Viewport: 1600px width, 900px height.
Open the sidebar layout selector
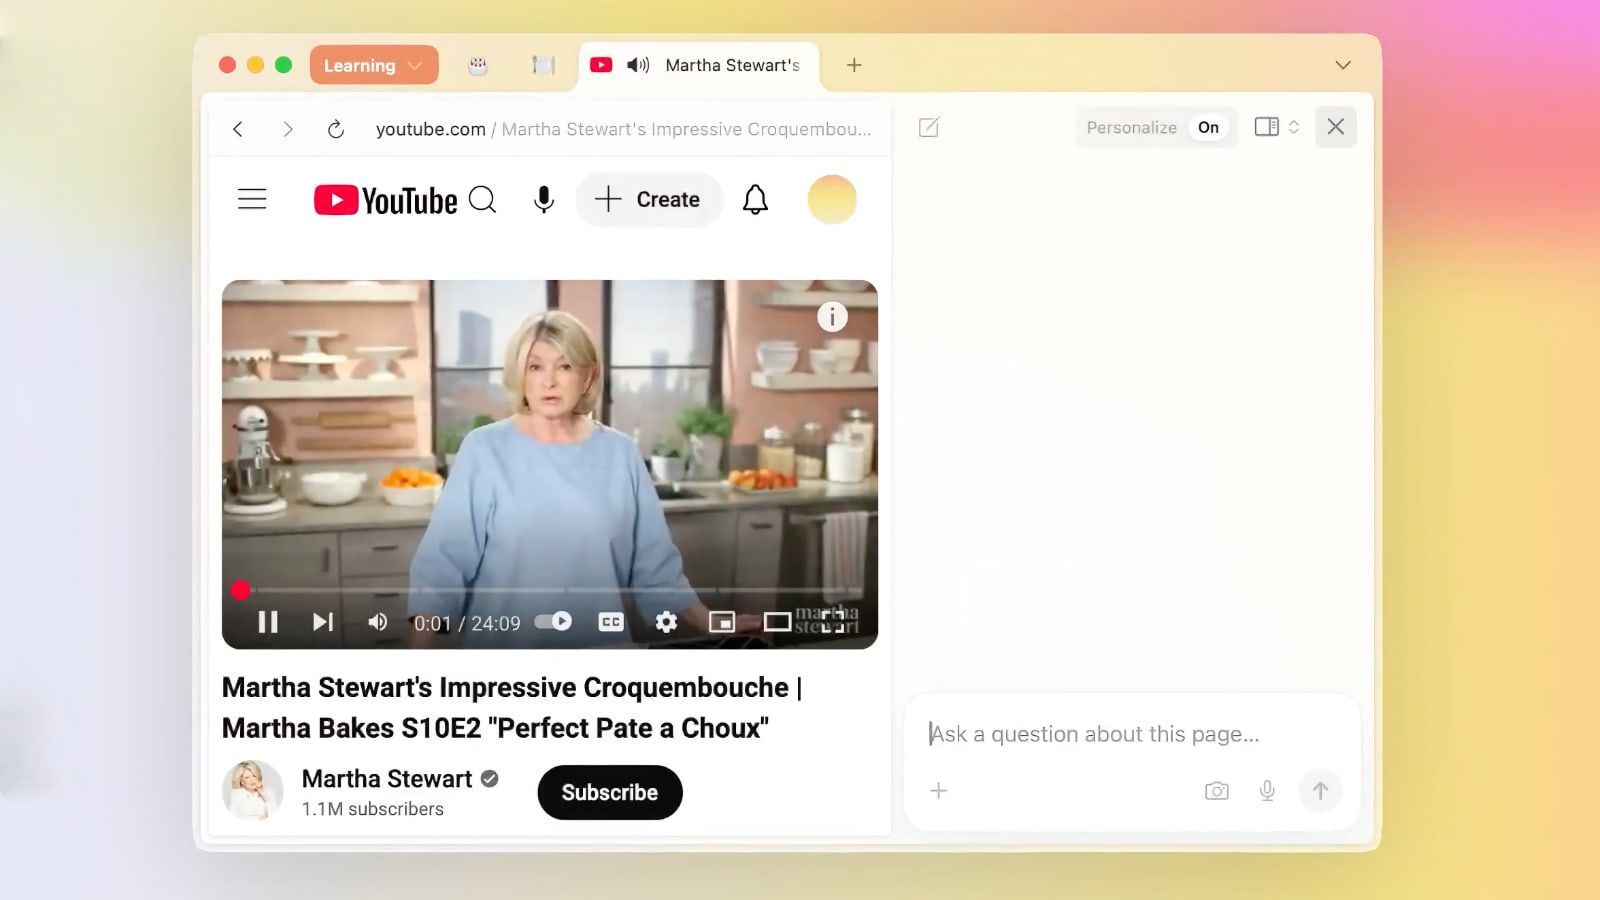[x=1276, y=127]
